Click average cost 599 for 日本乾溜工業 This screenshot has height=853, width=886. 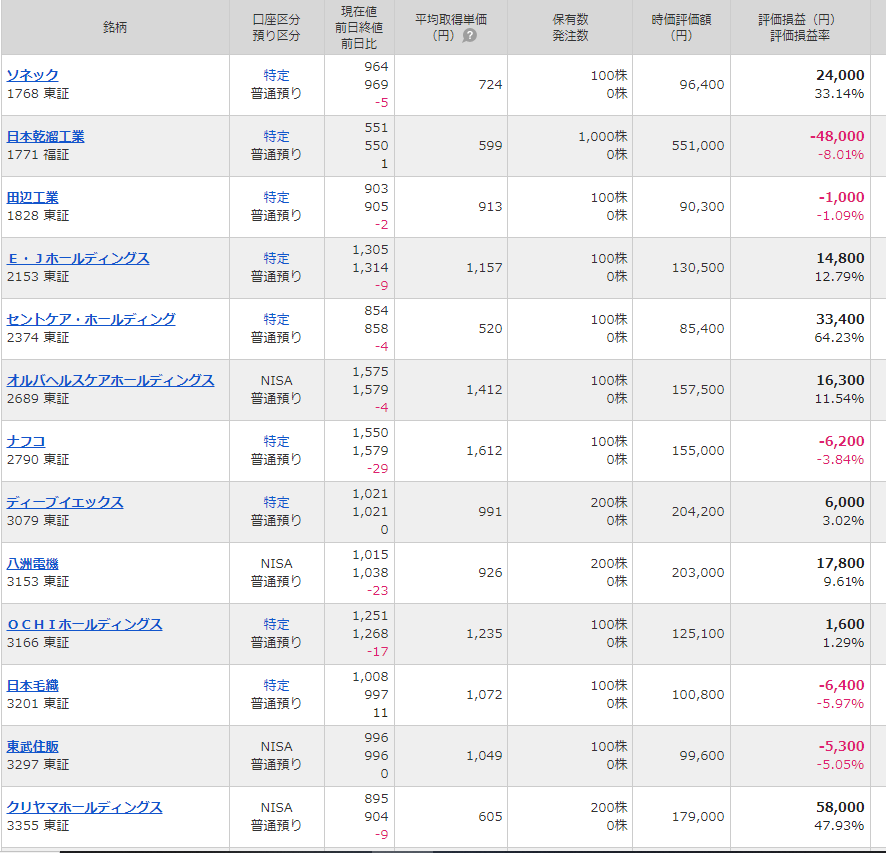[490, 146]
